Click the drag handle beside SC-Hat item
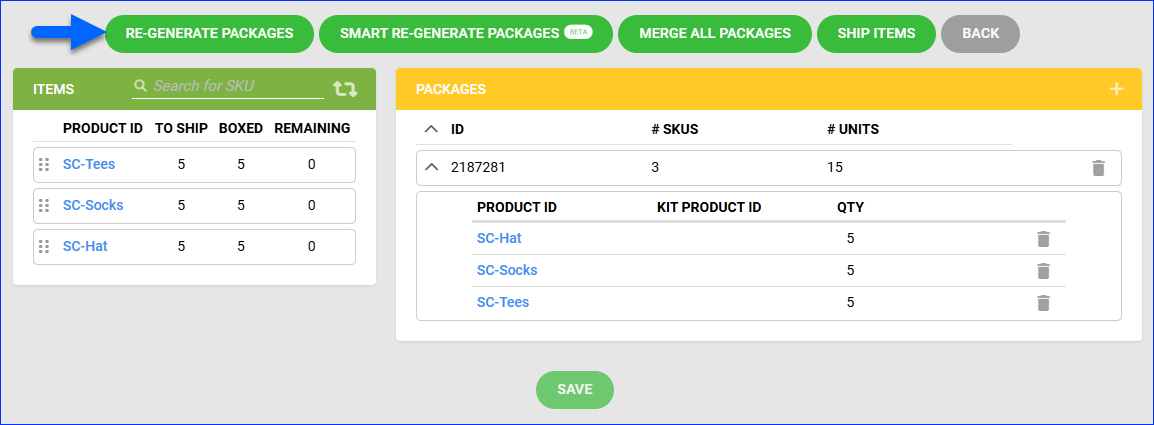 (44, 247)
